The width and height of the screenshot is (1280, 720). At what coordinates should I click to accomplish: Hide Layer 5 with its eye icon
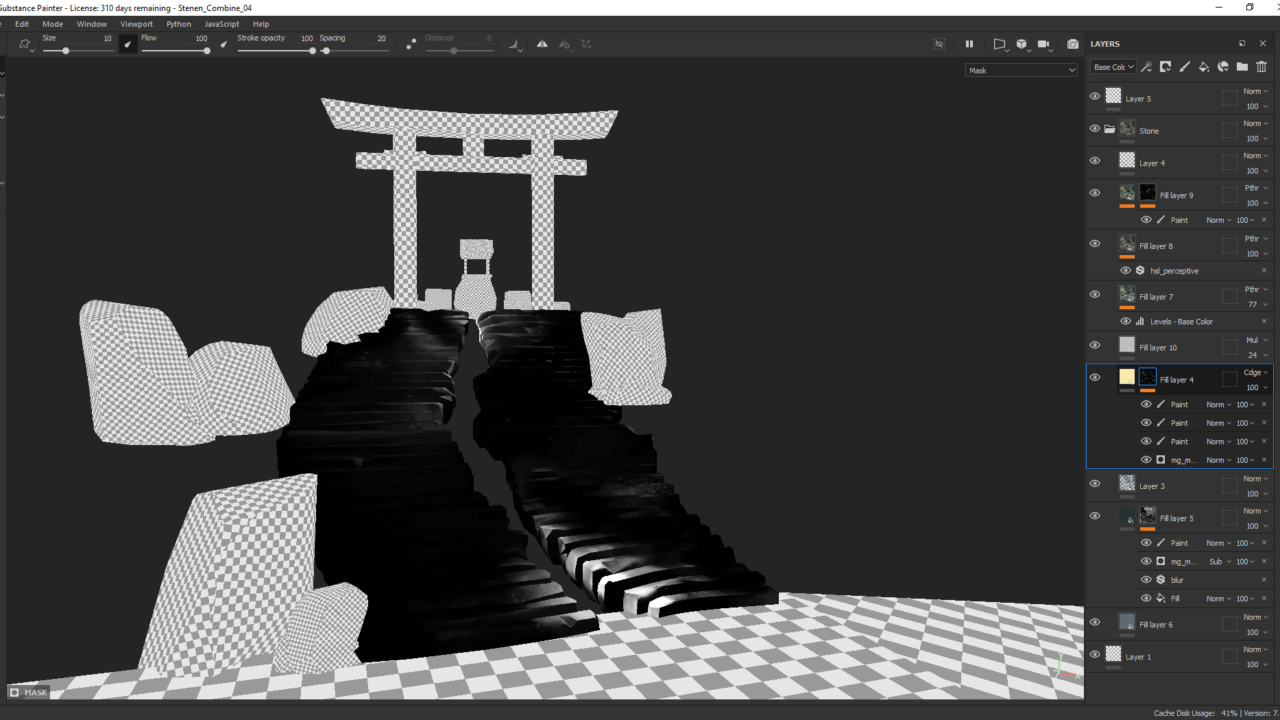coord(1095,97)
